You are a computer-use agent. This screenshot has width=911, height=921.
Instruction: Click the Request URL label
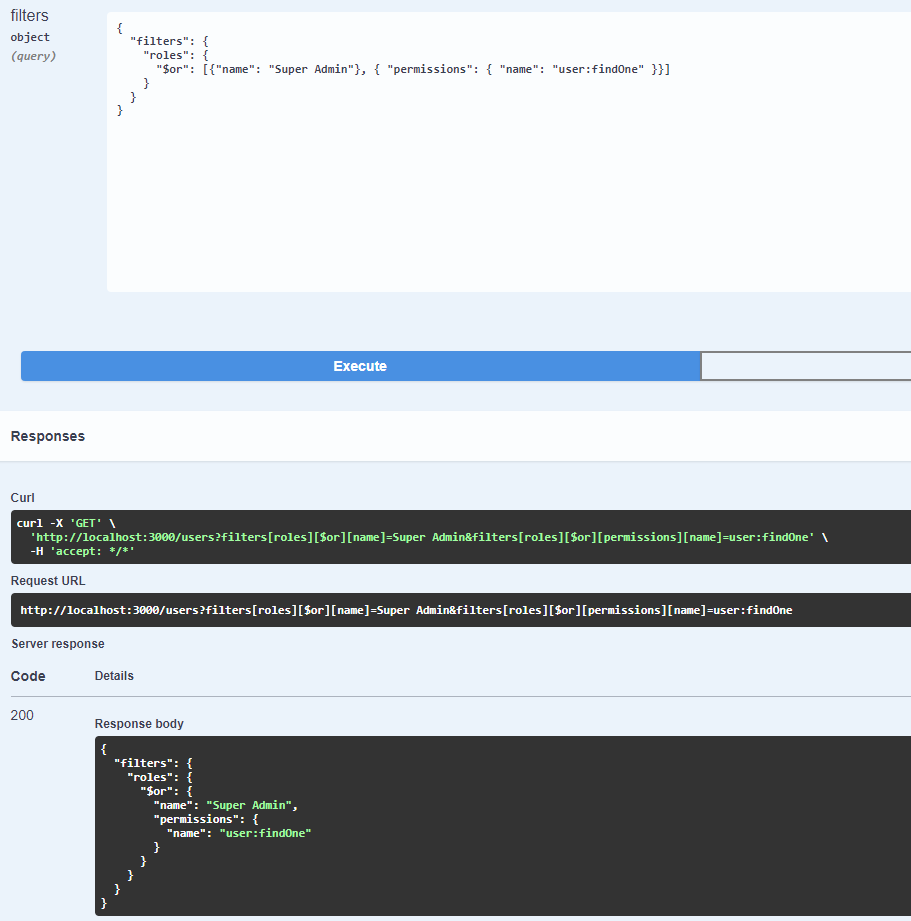(x=48, y=580)
